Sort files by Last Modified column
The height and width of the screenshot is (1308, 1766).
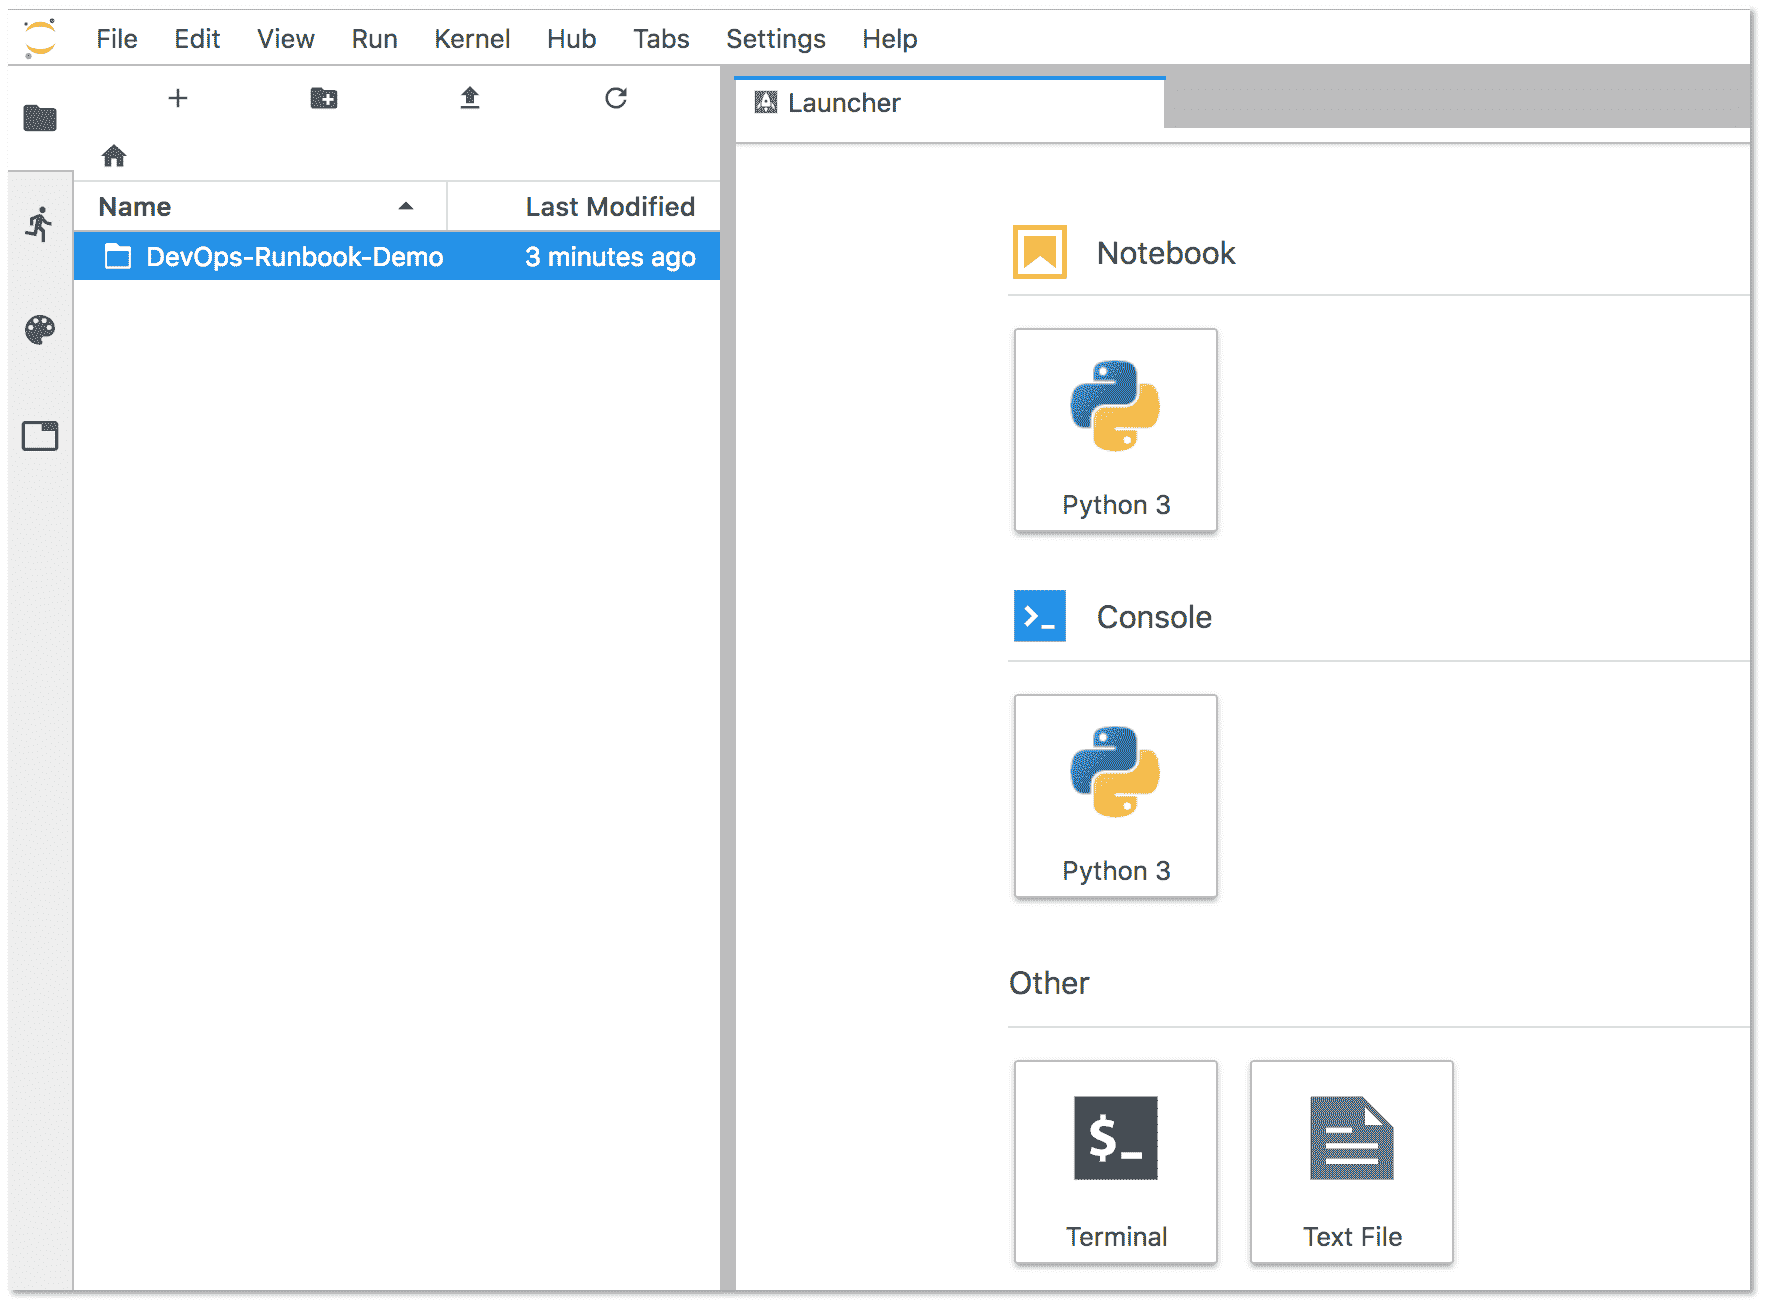[x=609, y=207]
